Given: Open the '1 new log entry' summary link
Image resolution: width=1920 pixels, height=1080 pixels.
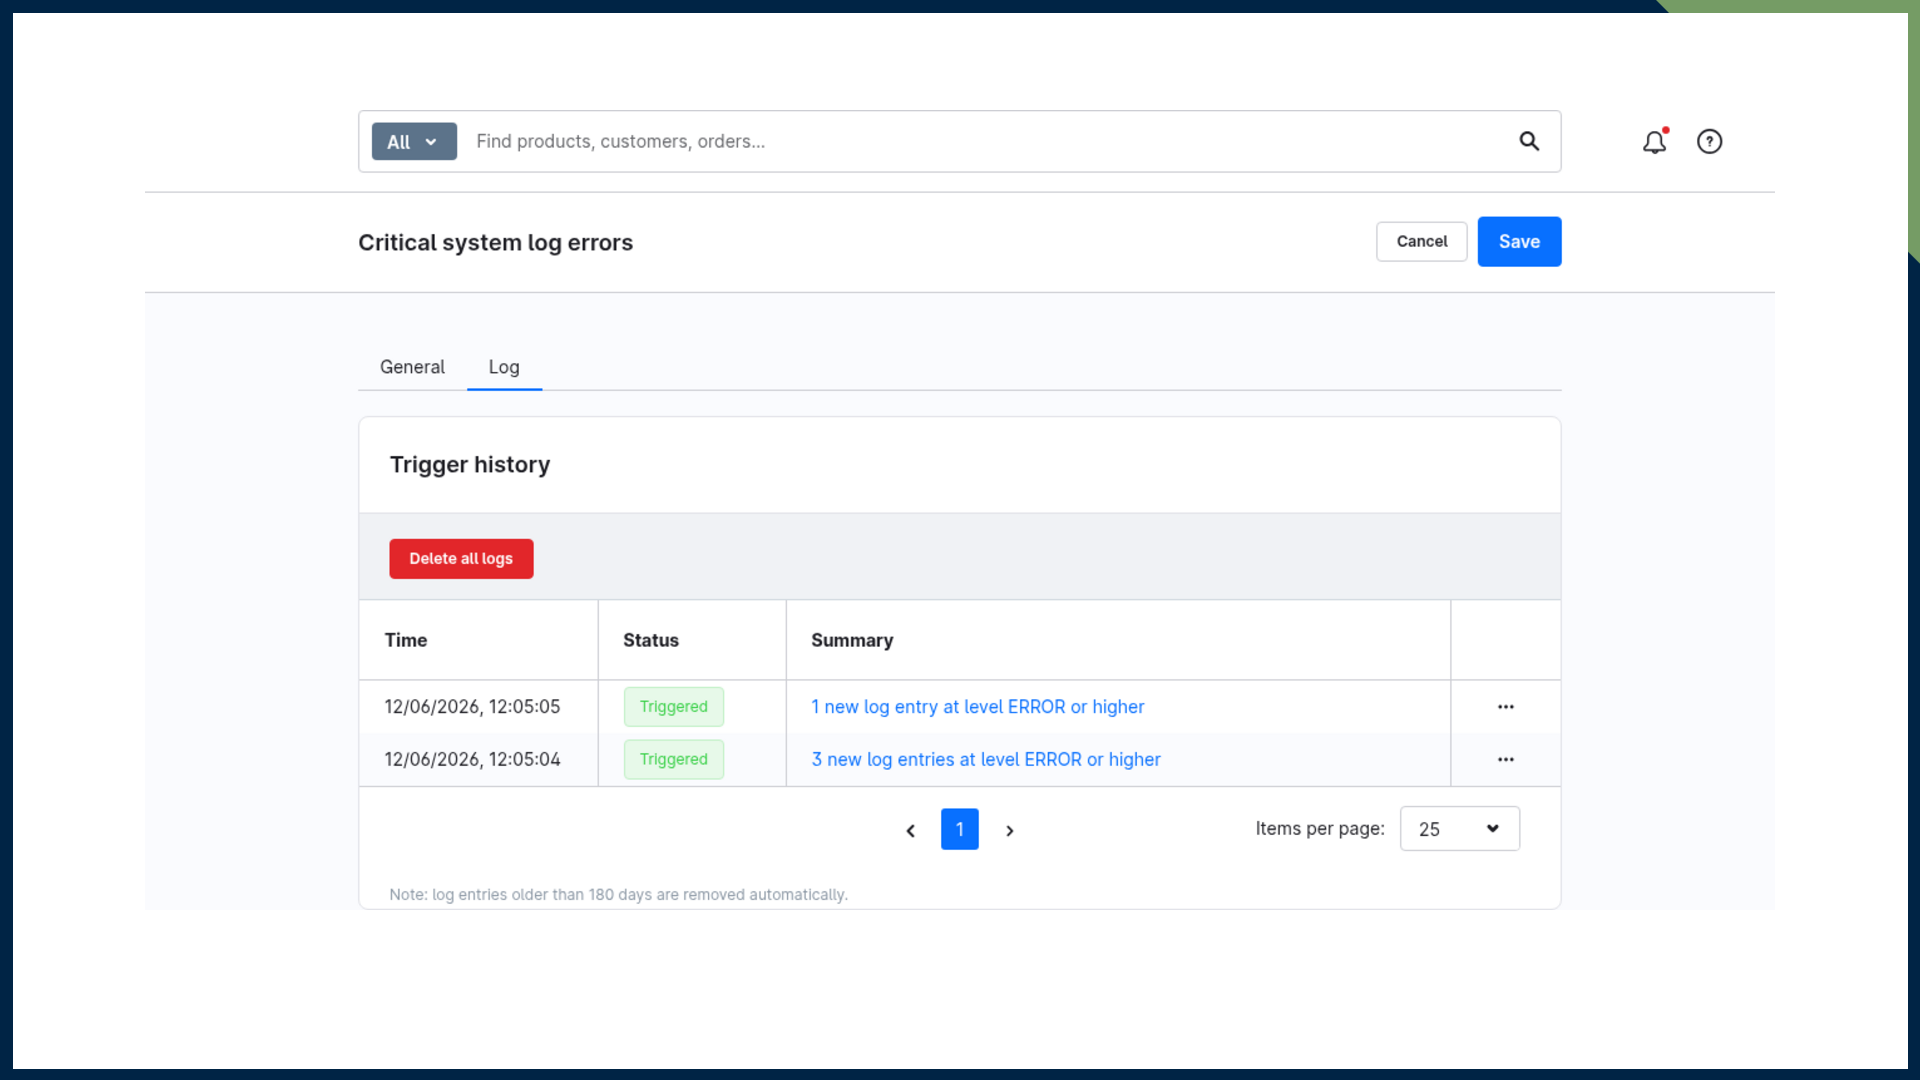Looking at the screenshot, I should tap(977, 707).
